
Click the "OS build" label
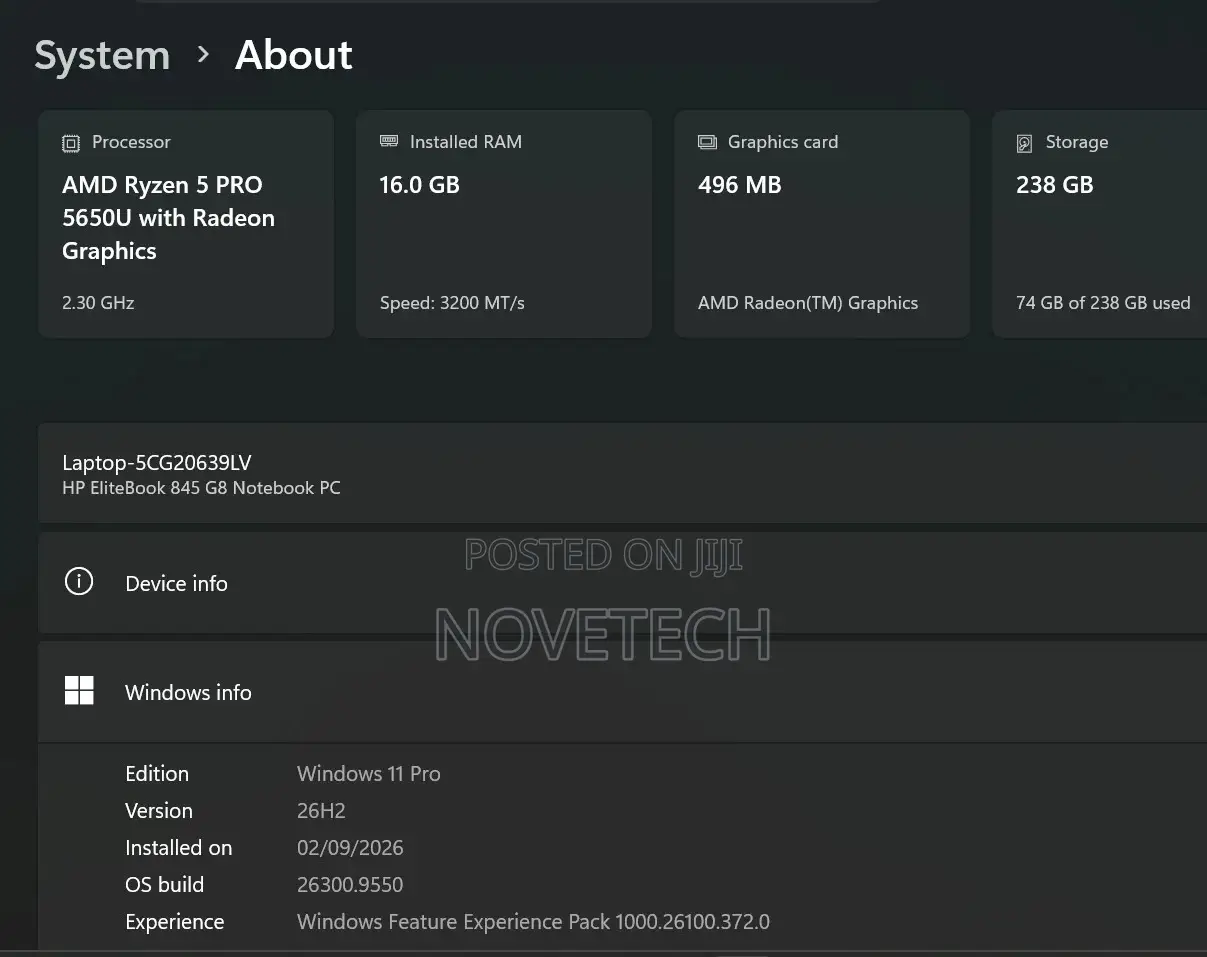click(165, 885)
